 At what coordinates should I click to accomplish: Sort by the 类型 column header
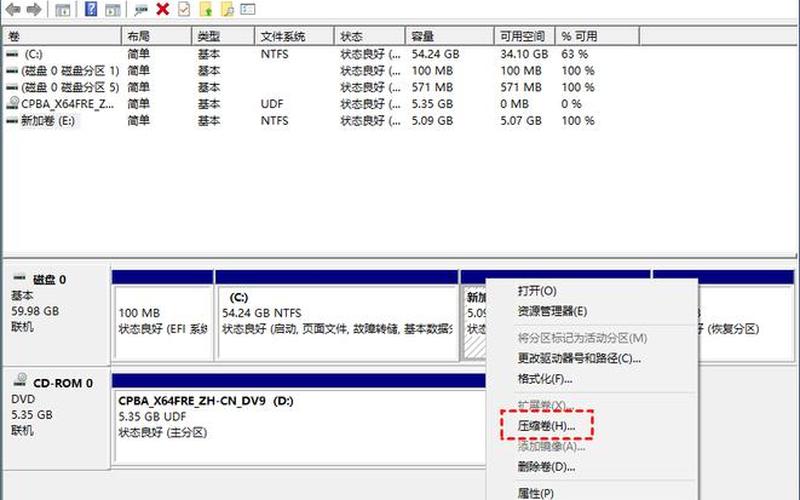click(x=223, y=36)
